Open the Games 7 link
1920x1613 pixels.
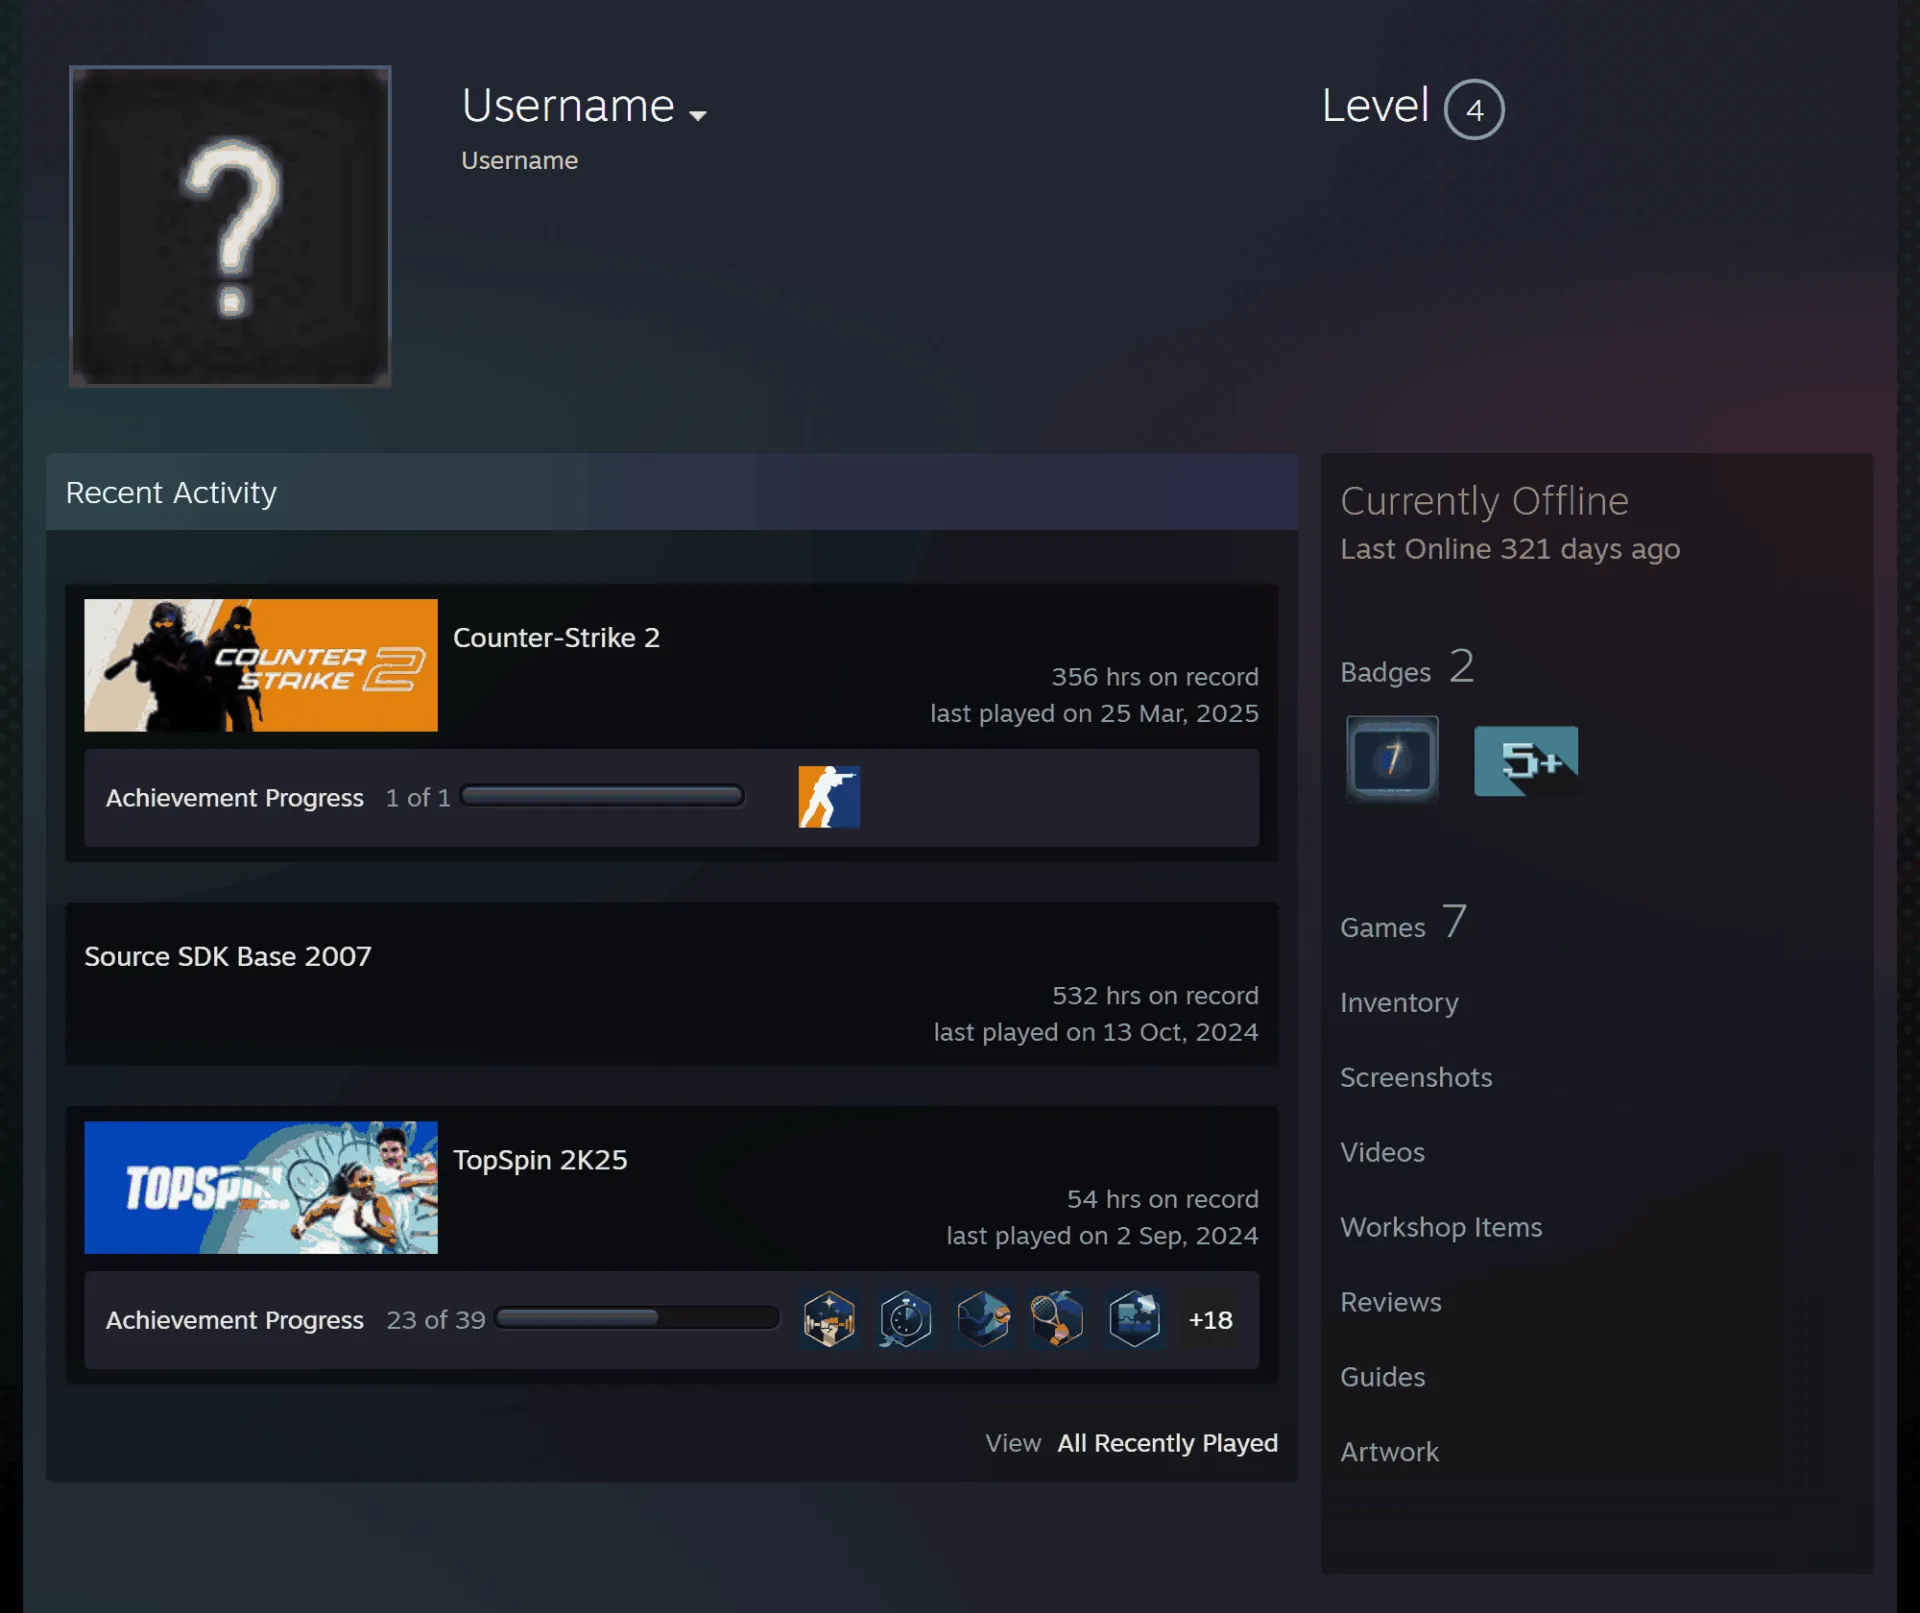coord(1403,923)
